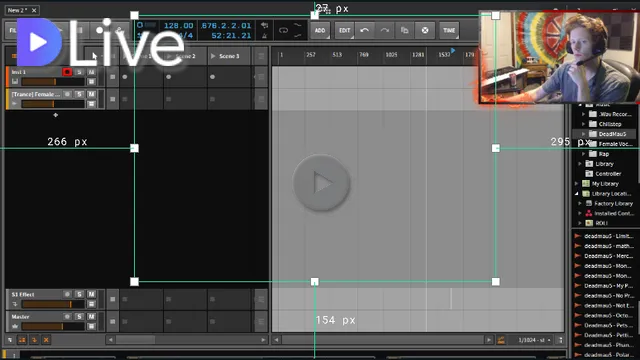Click the ADD button

point(320,30)
